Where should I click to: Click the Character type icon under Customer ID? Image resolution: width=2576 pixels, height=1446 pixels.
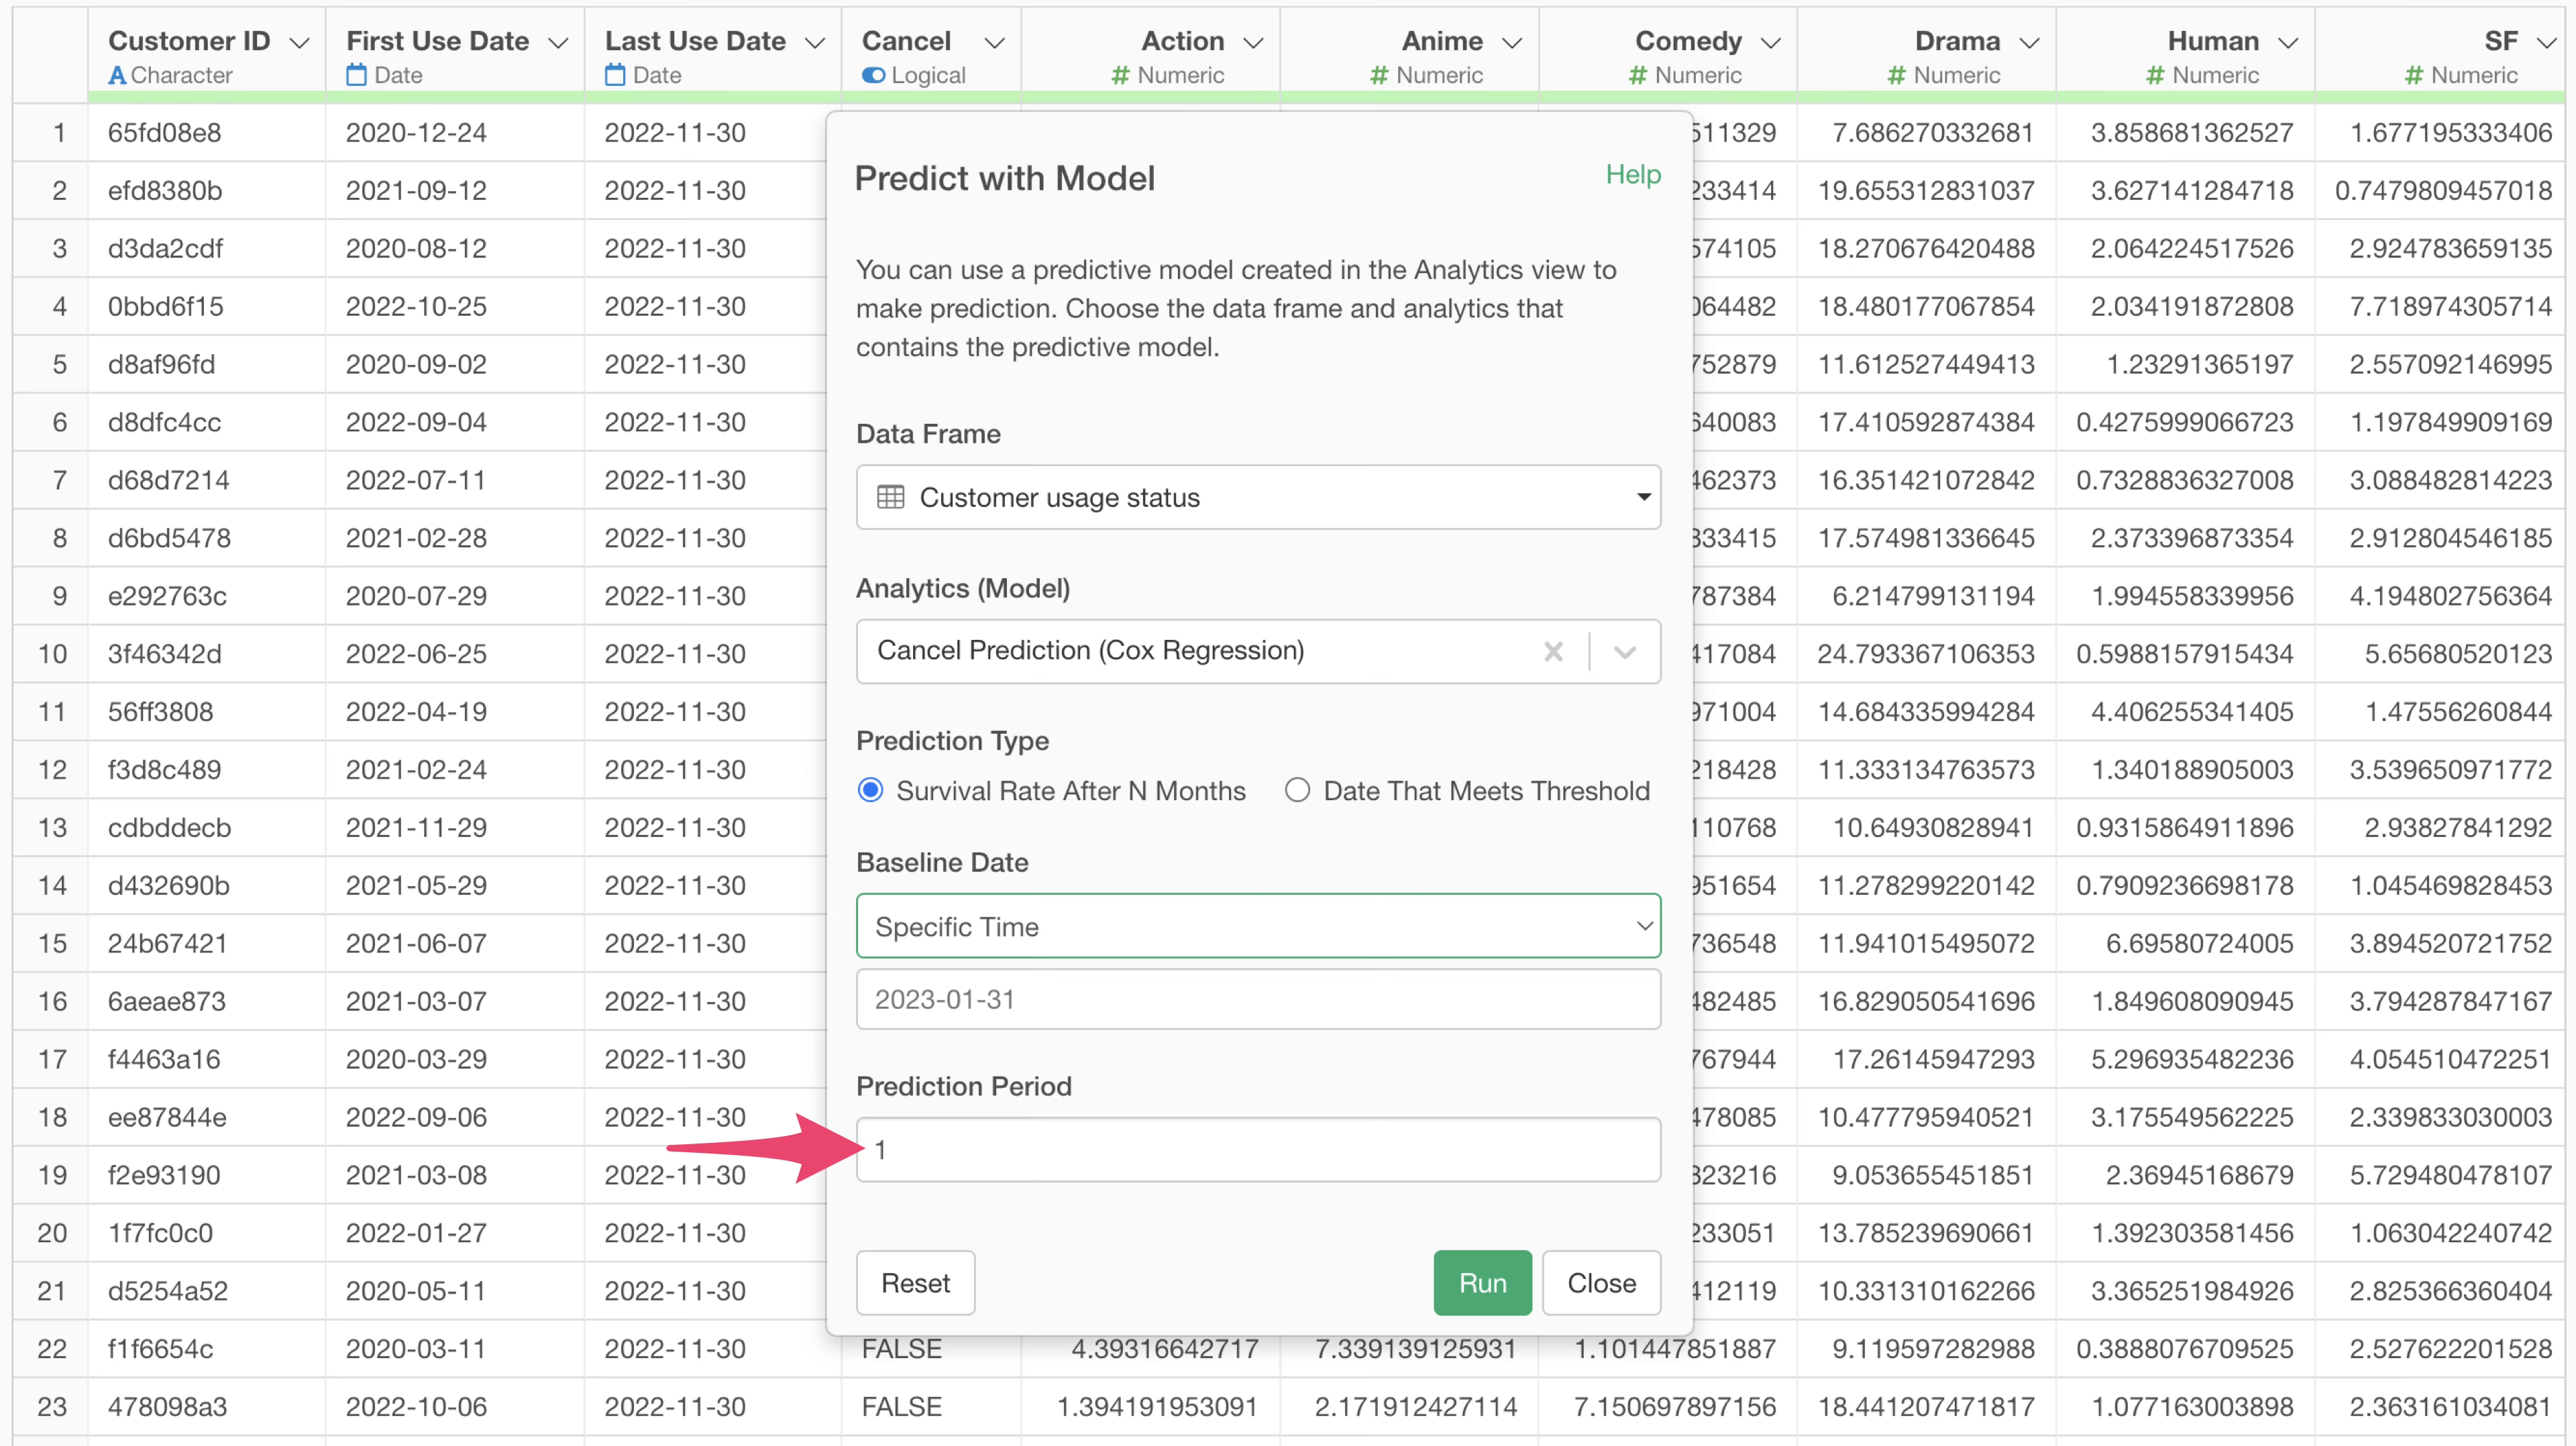[x=117, y=75]
